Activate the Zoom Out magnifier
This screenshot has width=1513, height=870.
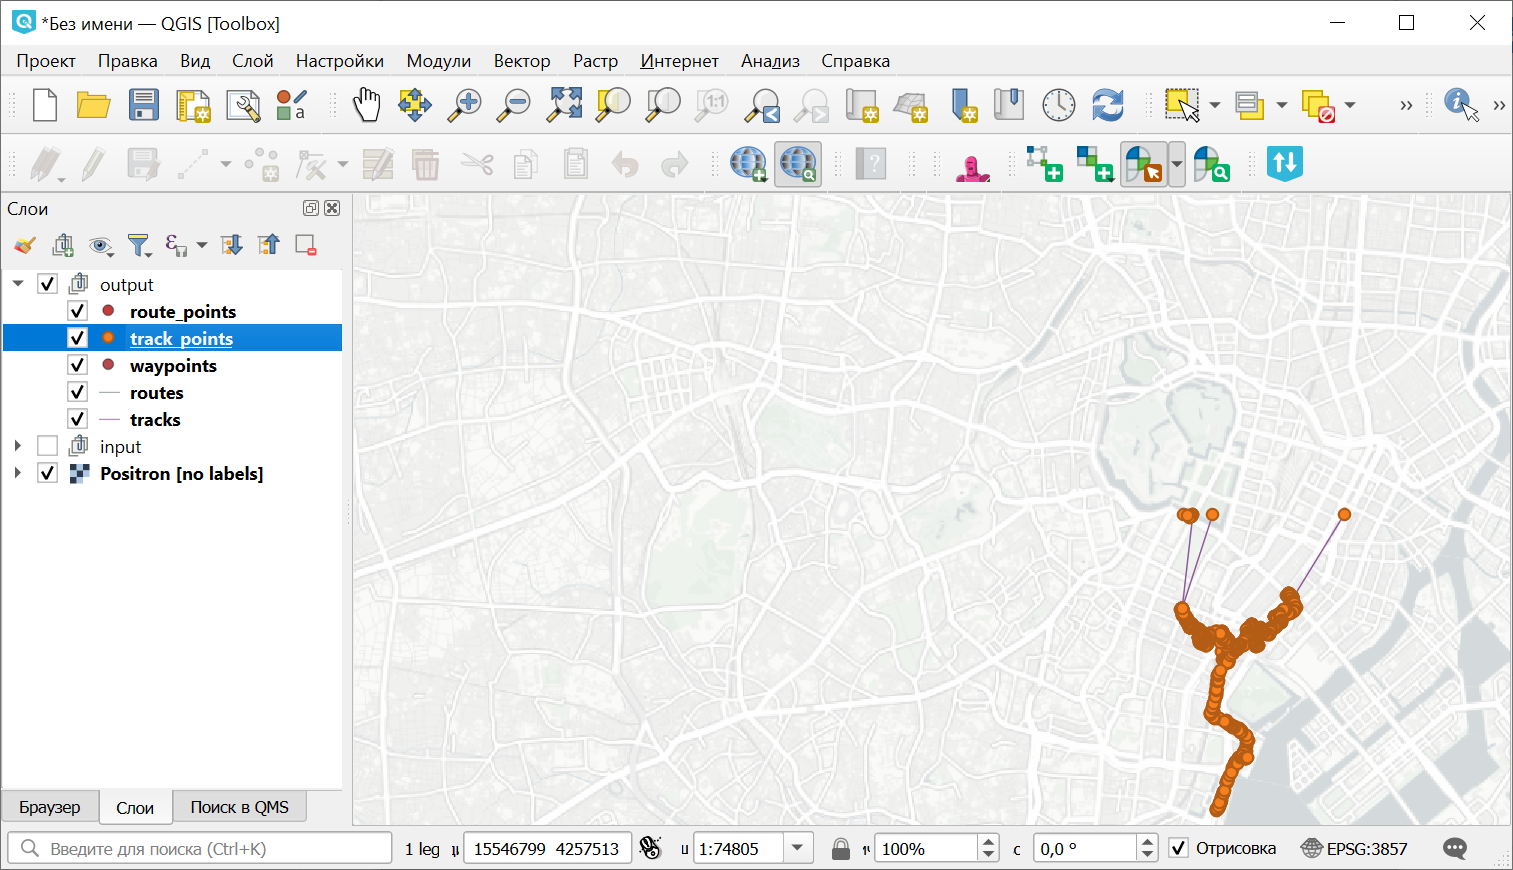(514, 105)
